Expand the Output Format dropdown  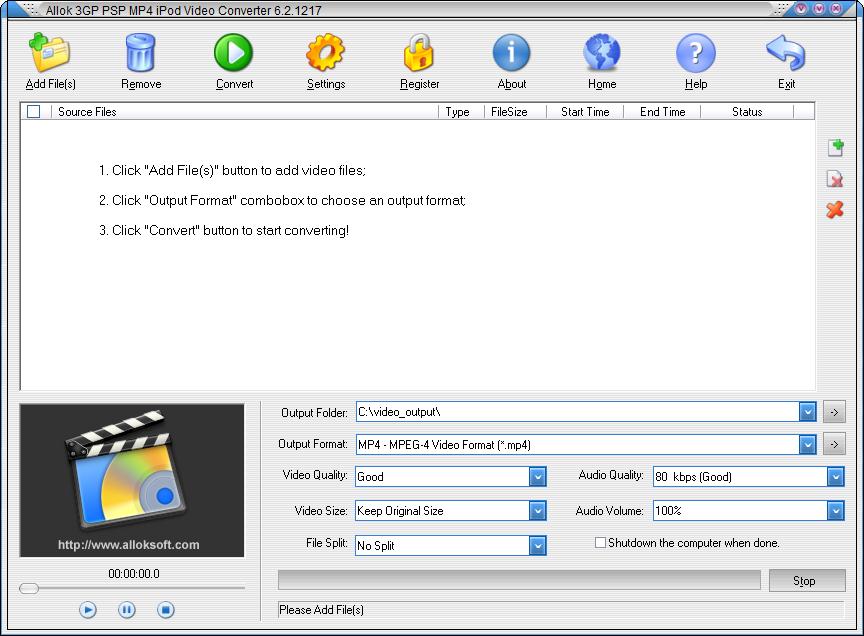pos(807,444)
